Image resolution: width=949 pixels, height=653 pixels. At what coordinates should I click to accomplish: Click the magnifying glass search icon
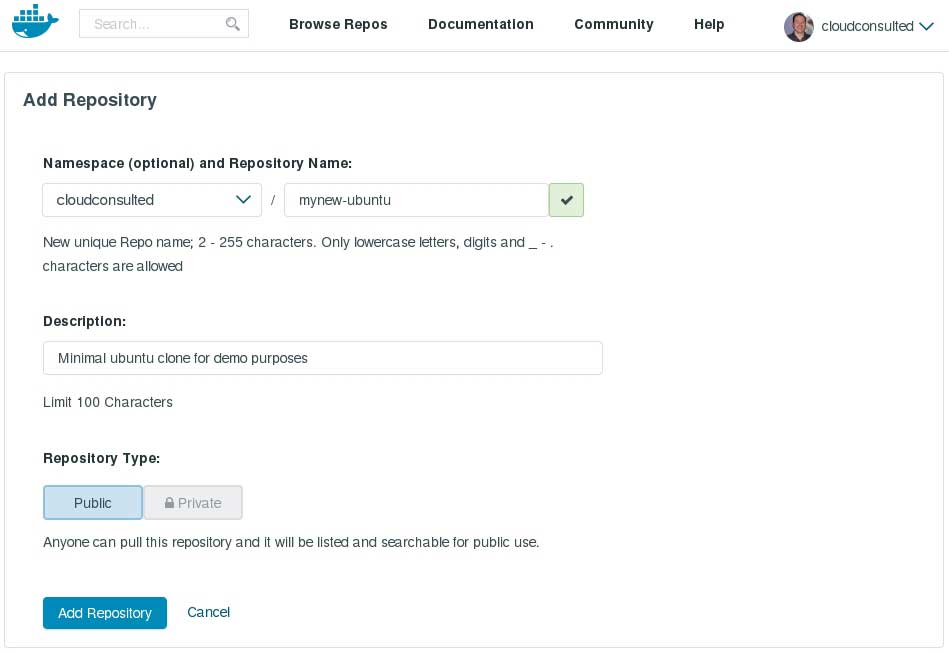pos(233,24)
